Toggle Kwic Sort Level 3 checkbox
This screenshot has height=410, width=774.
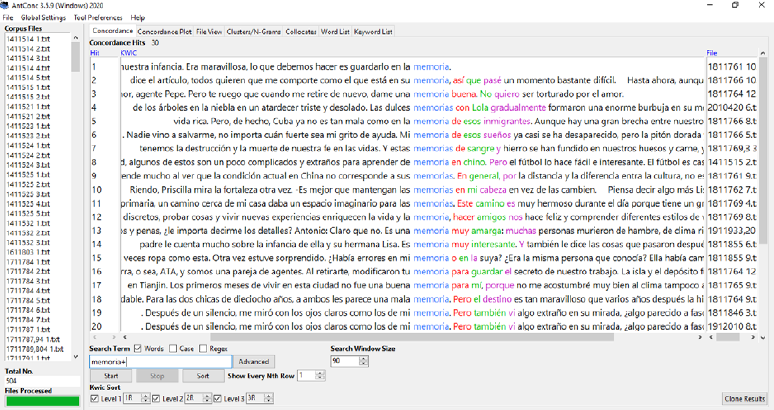pos(216,399)
